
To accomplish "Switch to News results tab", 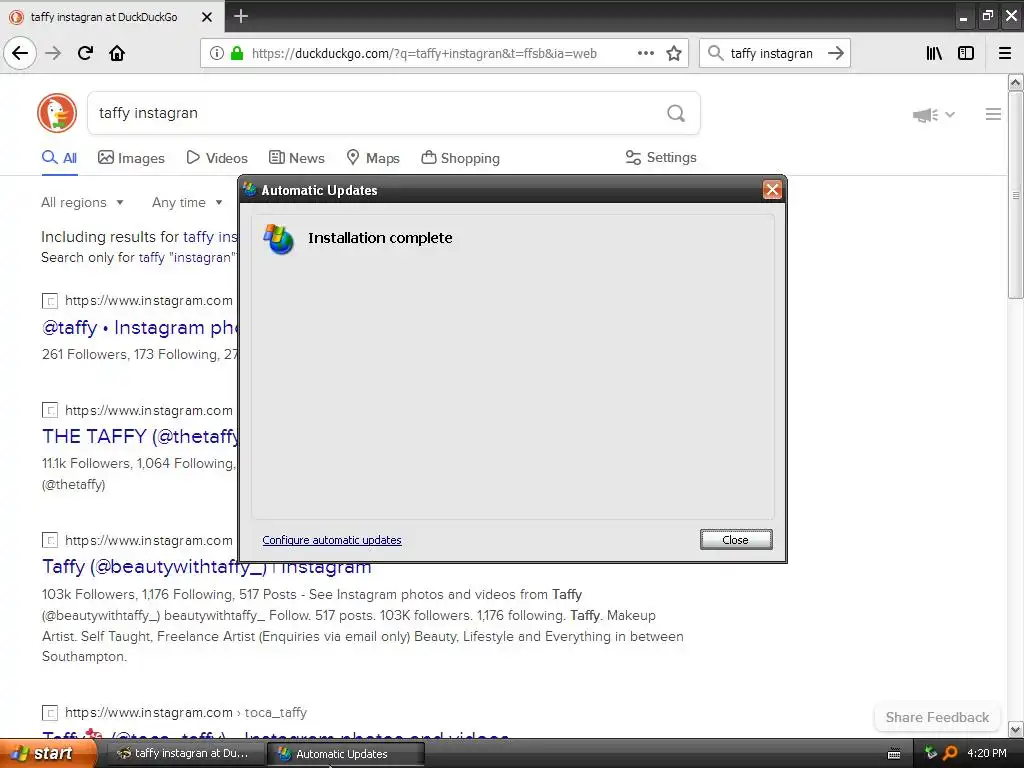I will coord(296,158).
